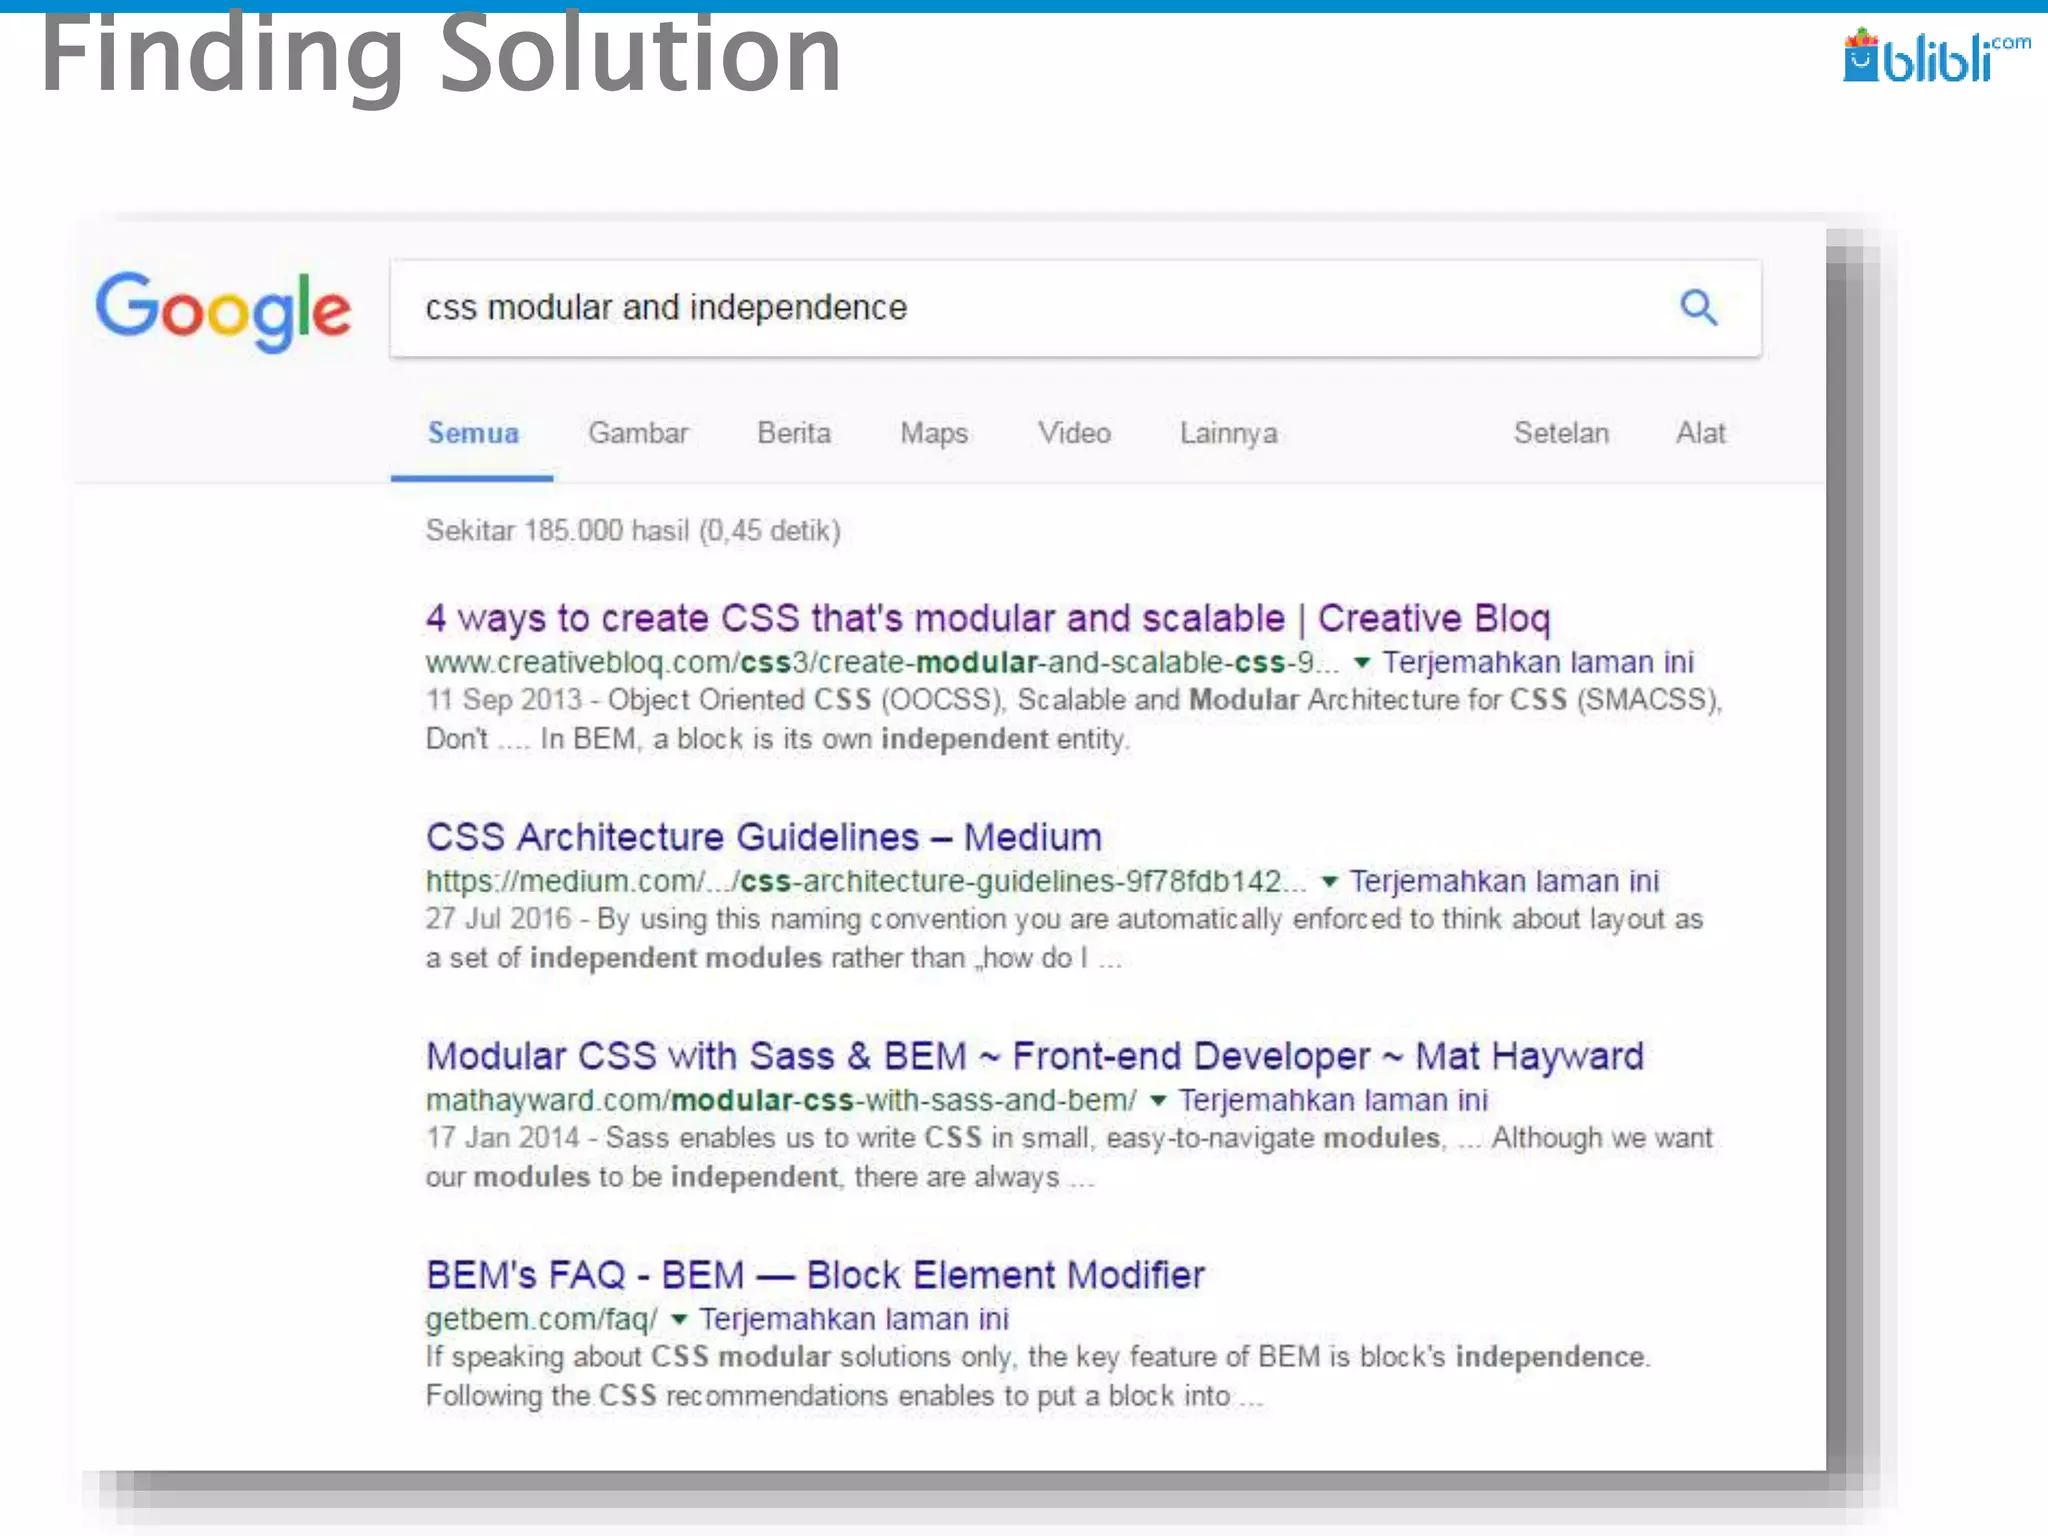
Task: Expand dropdown arrow beside mathayward.com URL
Action: (1158, 1101)
